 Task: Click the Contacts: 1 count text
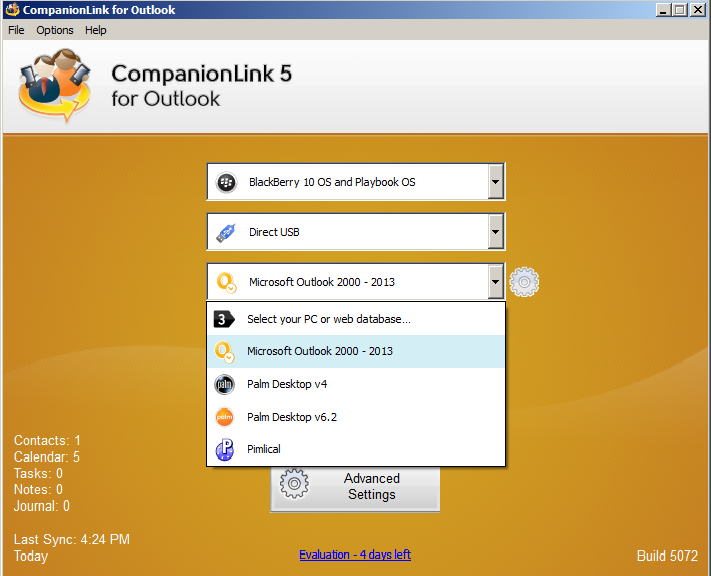(47, 440)
